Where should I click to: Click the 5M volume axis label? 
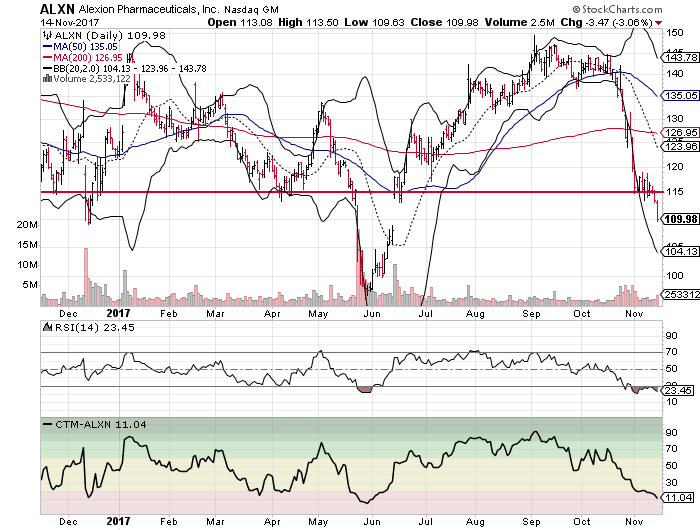point(30,285)
